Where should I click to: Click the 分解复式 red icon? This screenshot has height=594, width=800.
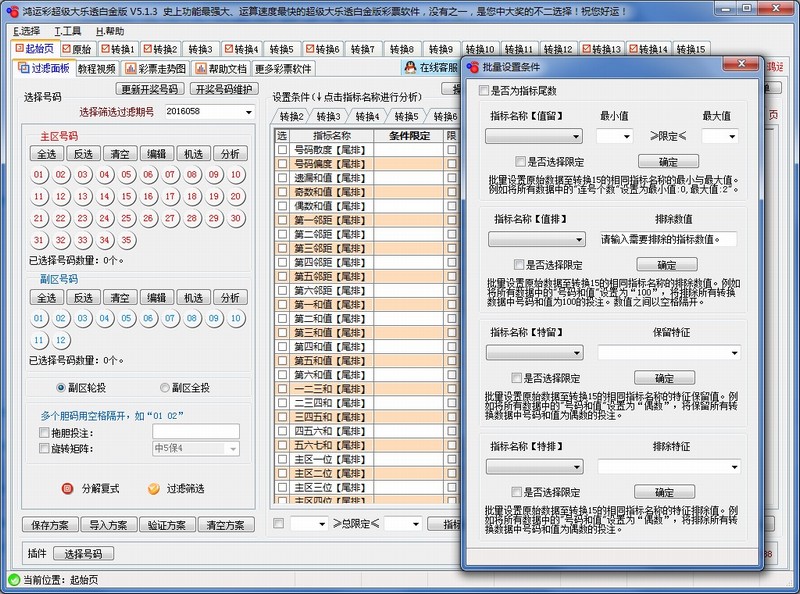(67, 489)
